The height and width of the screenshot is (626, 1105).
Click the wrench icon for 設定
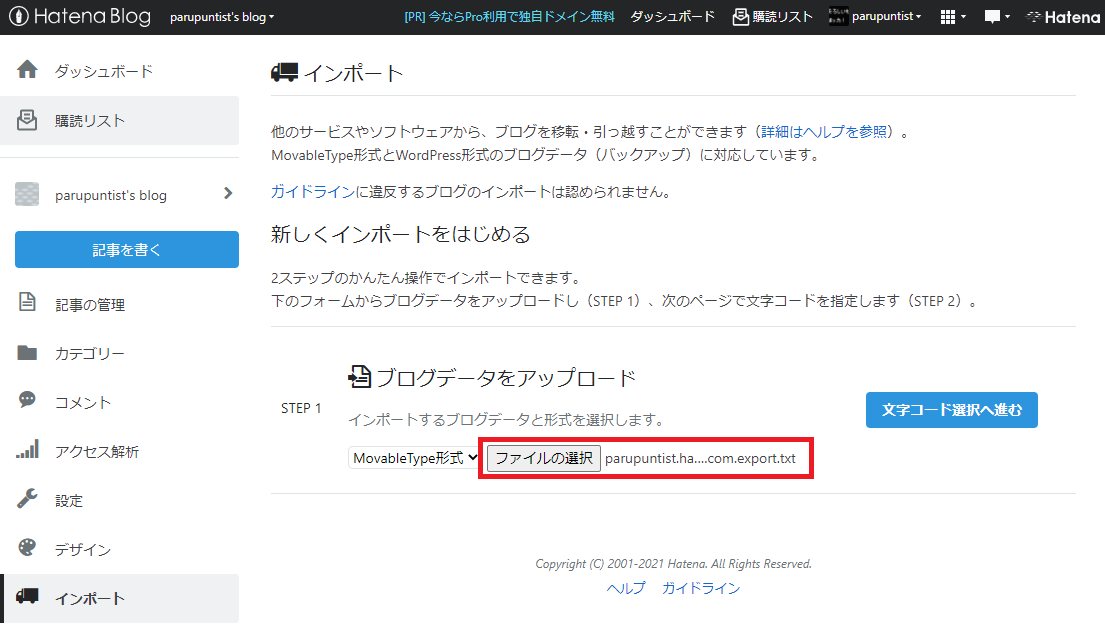click(x=27, y=498)
